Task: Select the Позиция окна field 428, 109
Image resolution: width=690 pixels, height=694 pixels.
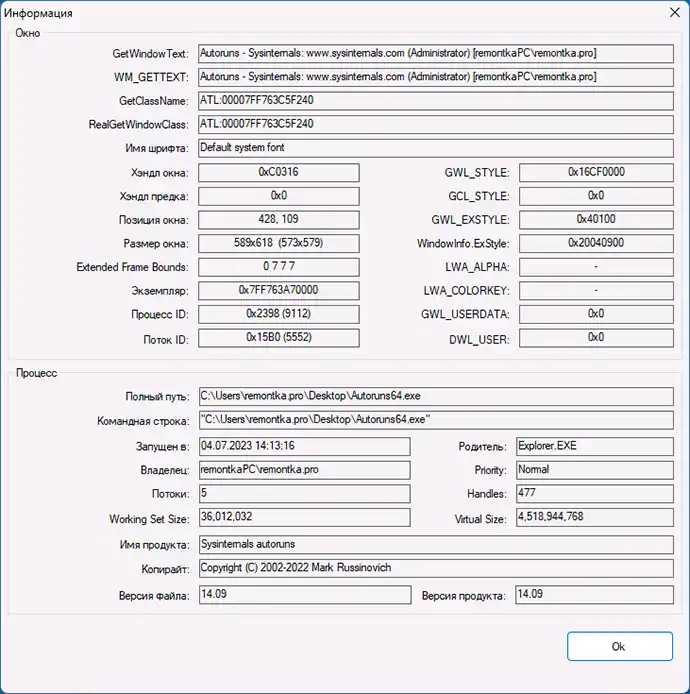Action: point(278,220)
